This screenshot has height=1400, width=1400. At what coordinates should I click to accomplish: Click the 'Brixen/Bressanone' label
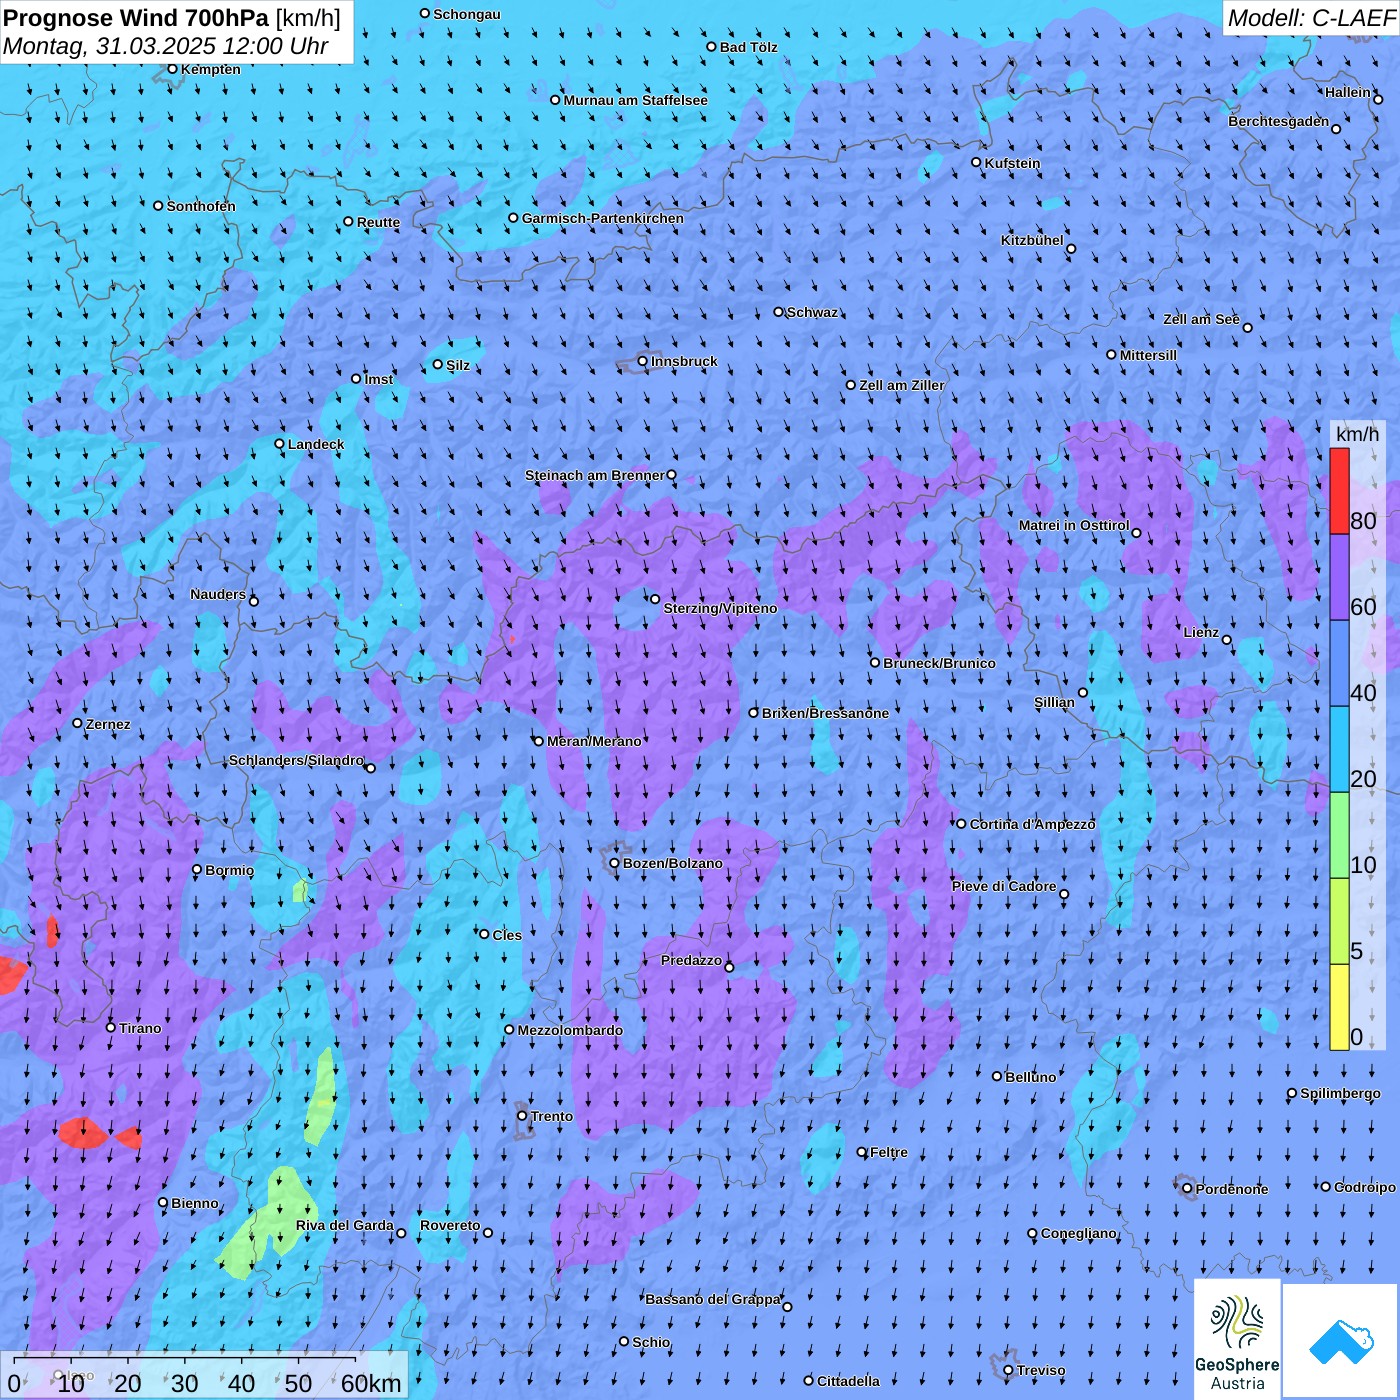[825, 713]
